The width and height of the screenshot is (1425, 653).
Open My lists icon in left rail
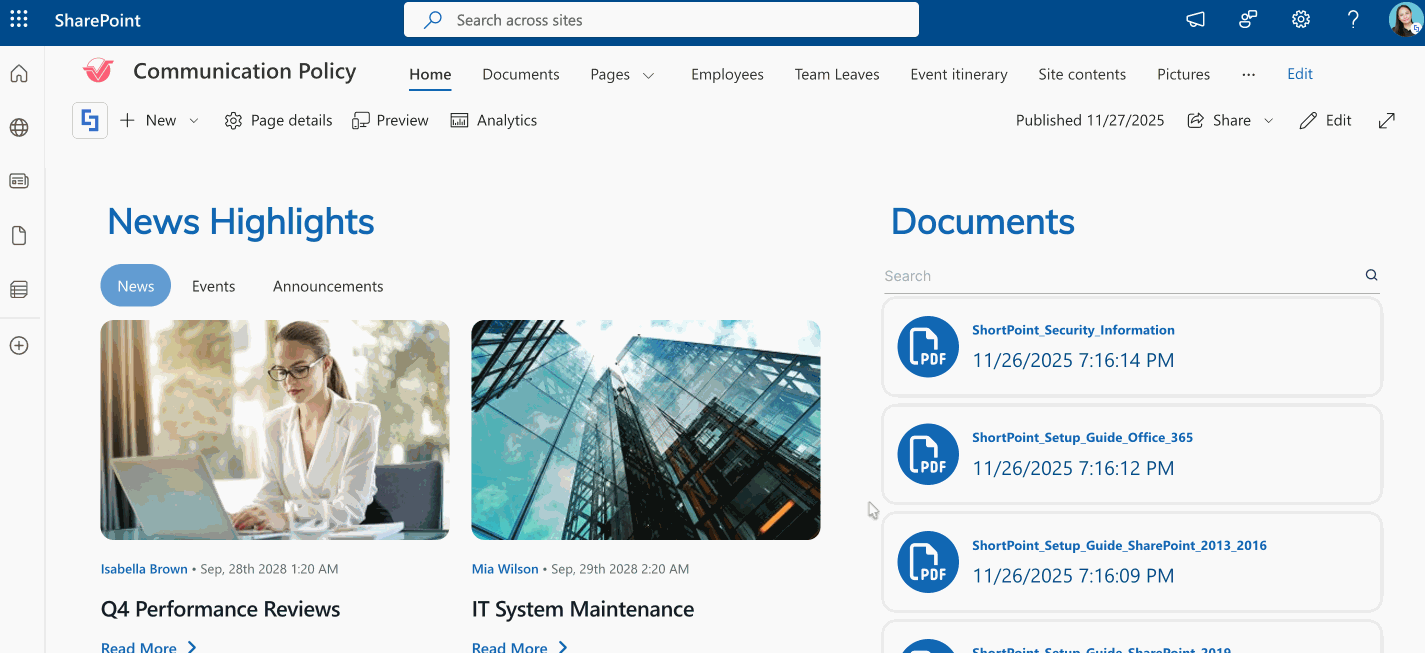tap(19, 290)
